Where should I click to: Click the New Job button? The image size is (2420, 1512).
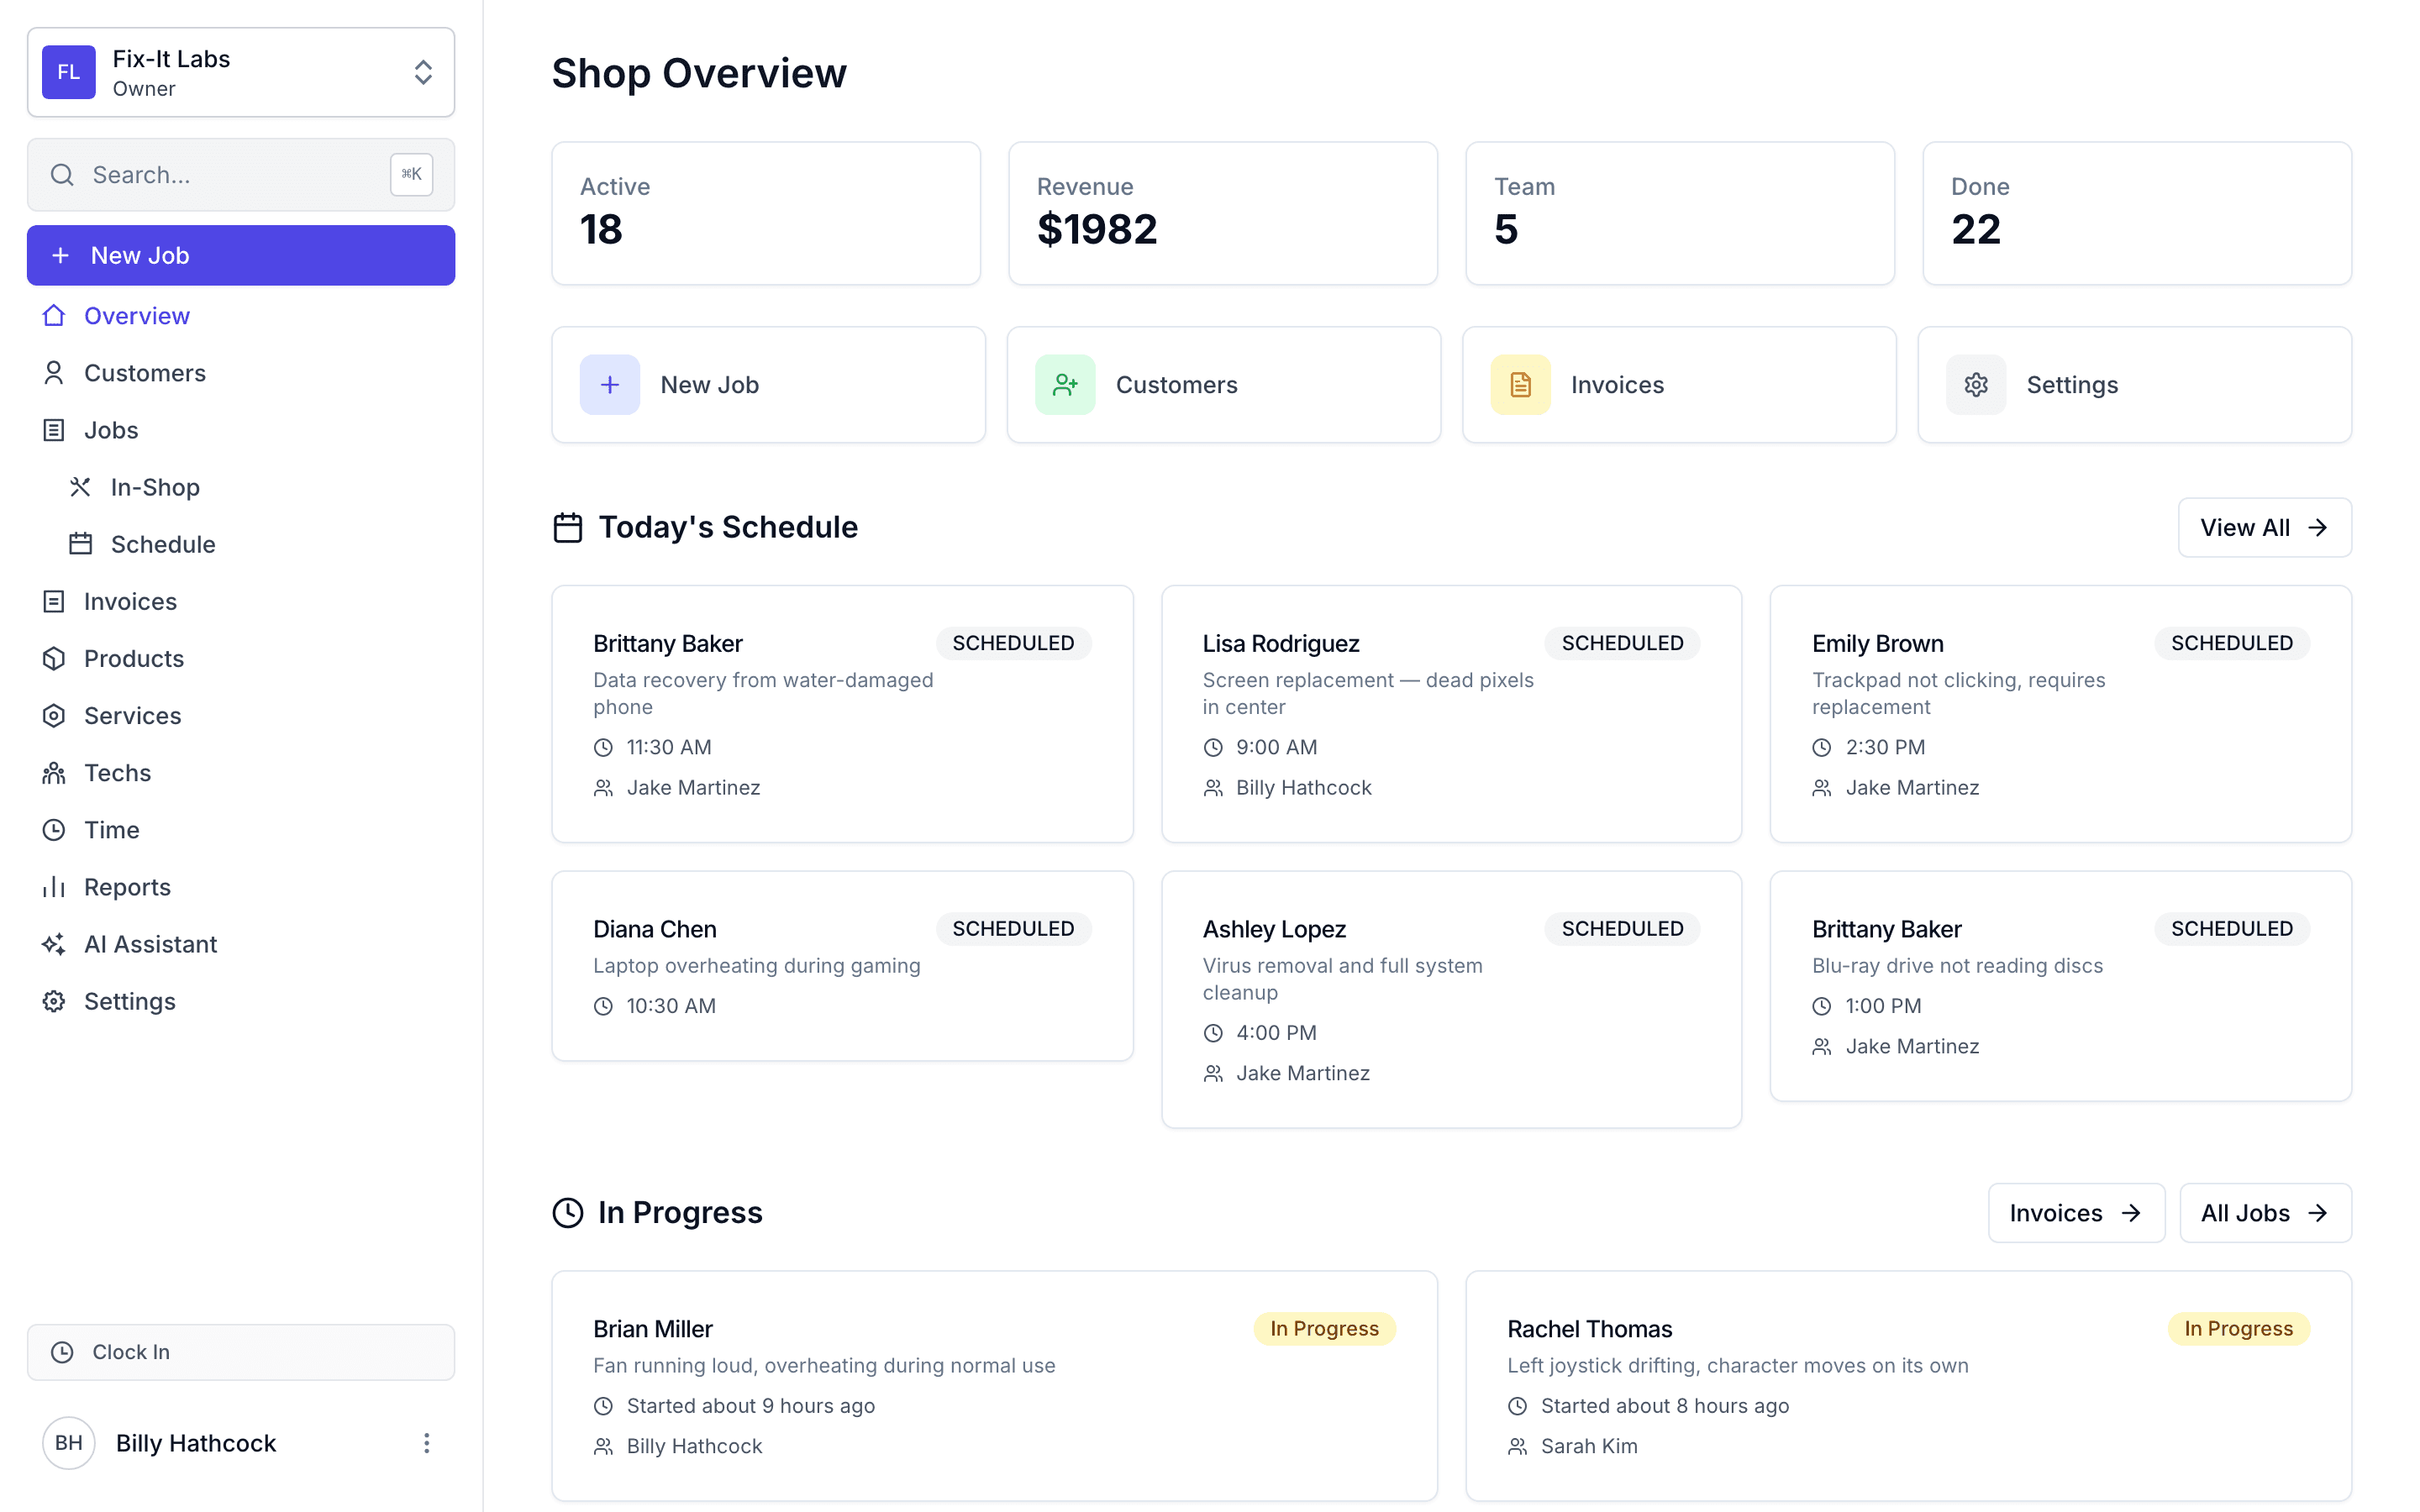[240, 255]
